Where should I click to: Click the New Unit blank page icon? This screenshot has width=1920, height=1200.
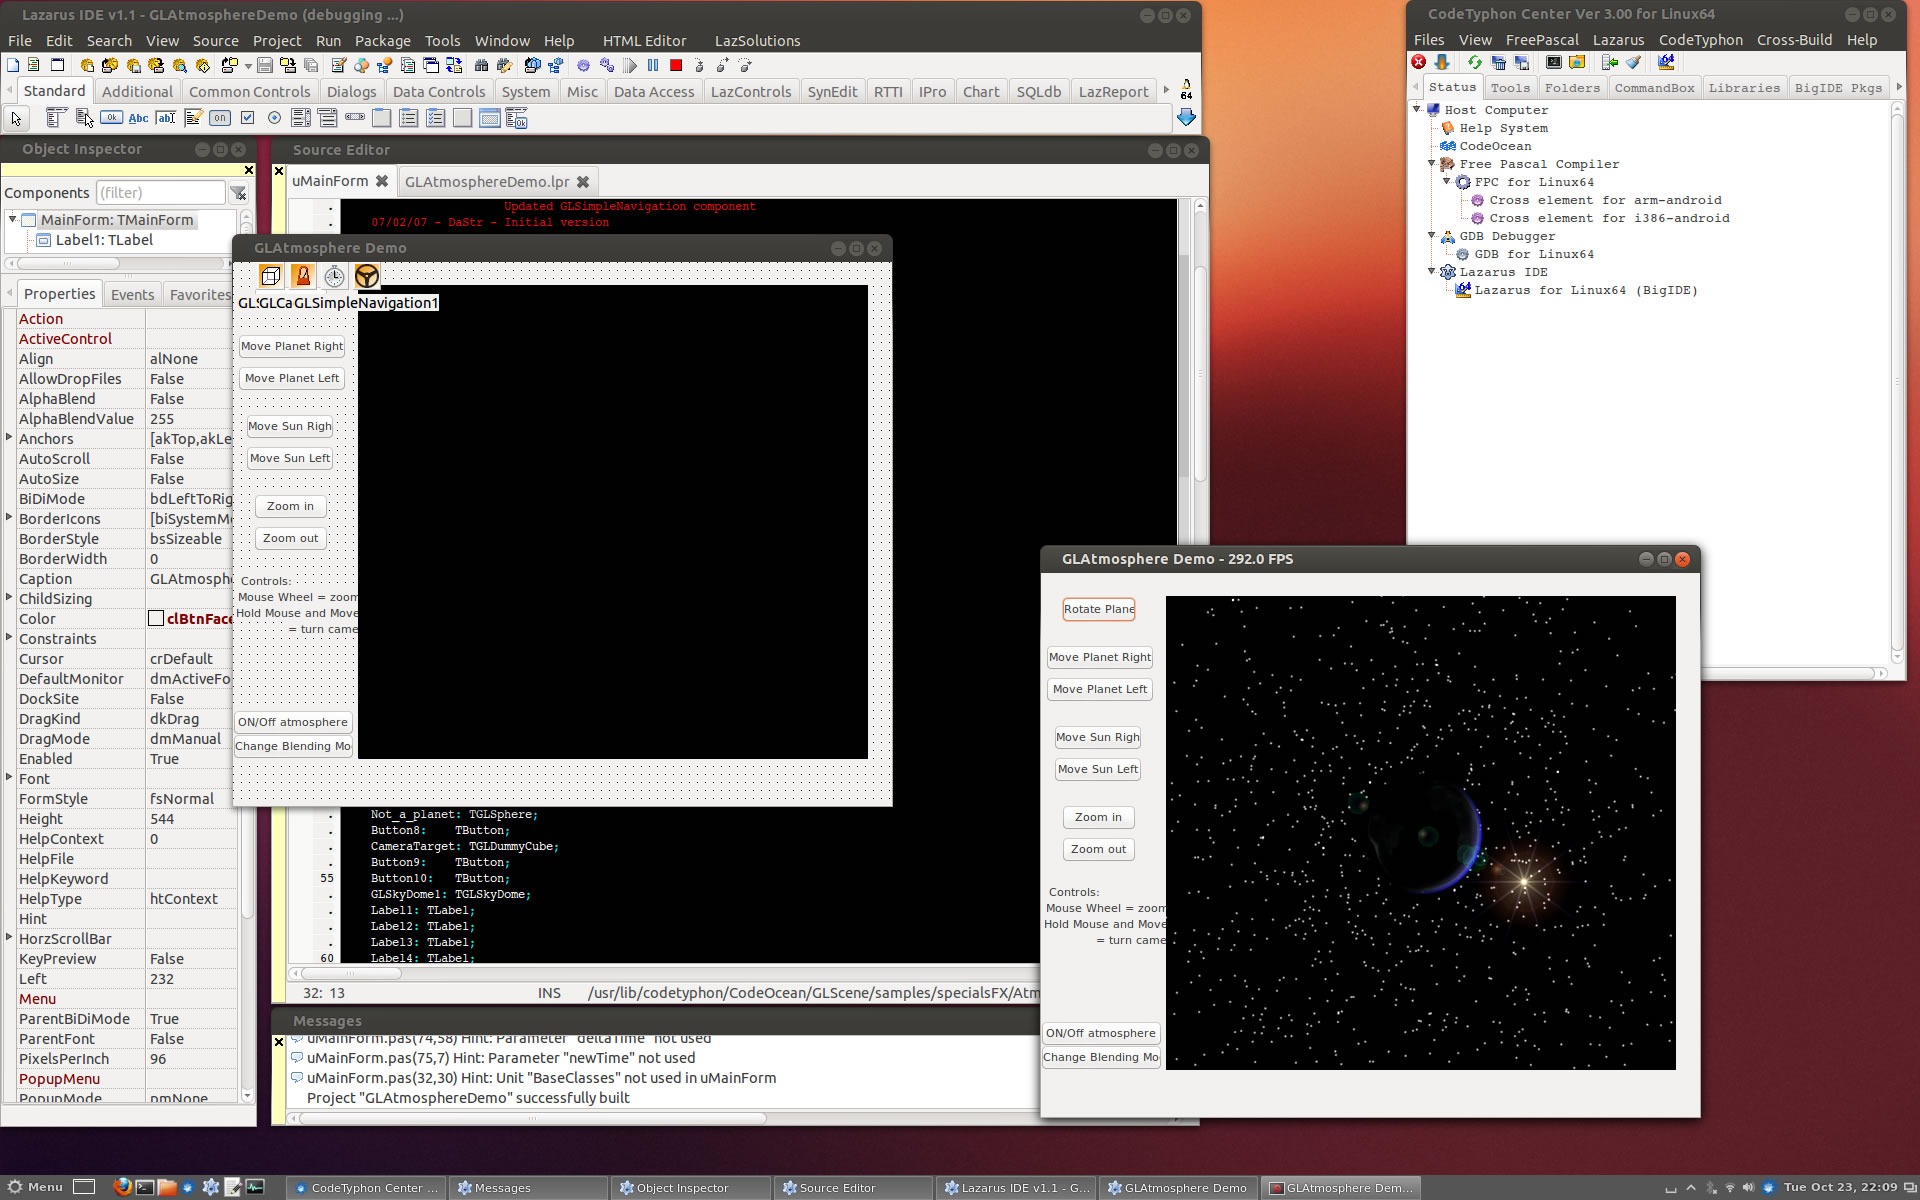pos(13,65)
